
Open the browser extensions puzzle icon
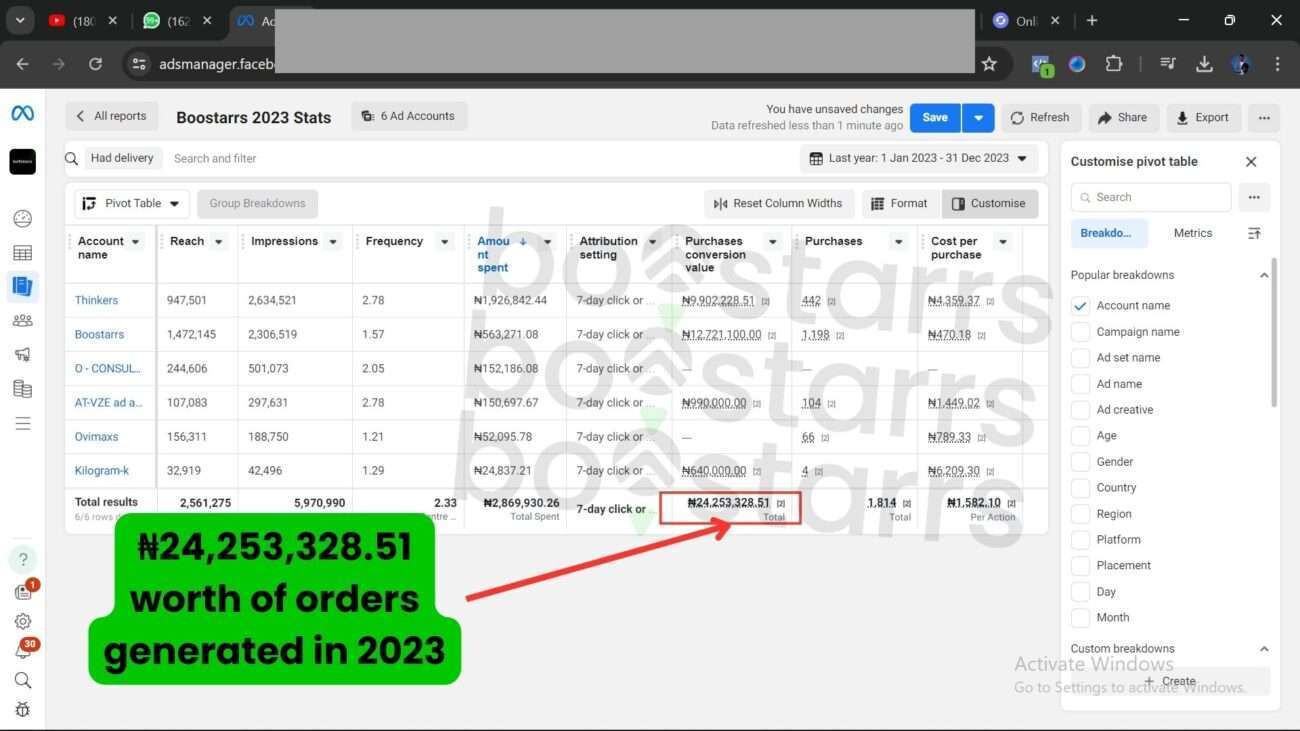tap(1113, 64)
